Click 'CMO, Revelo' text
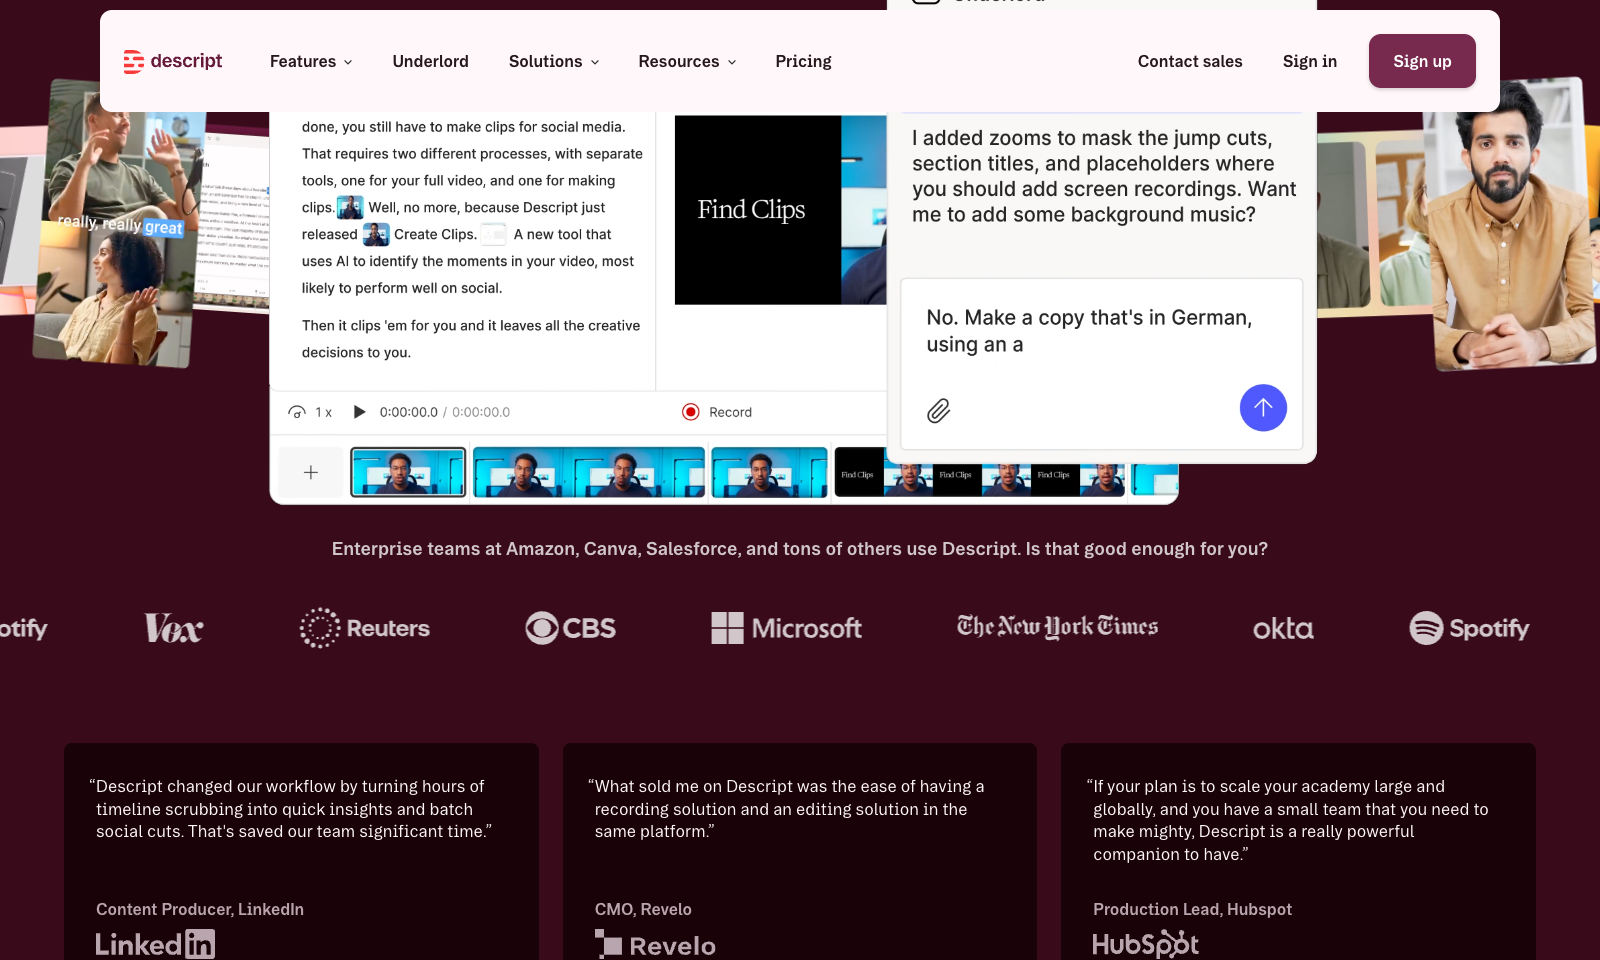 pos(643,909)
